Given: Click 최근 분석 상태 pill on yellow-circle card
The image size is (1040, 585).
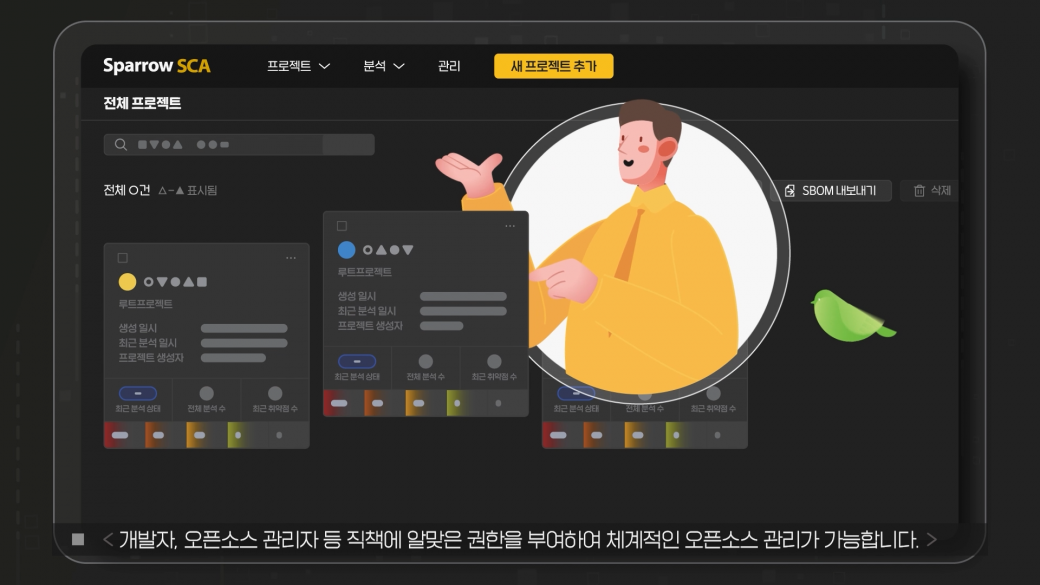Looking at the screenshot, I should click(138, 393).
